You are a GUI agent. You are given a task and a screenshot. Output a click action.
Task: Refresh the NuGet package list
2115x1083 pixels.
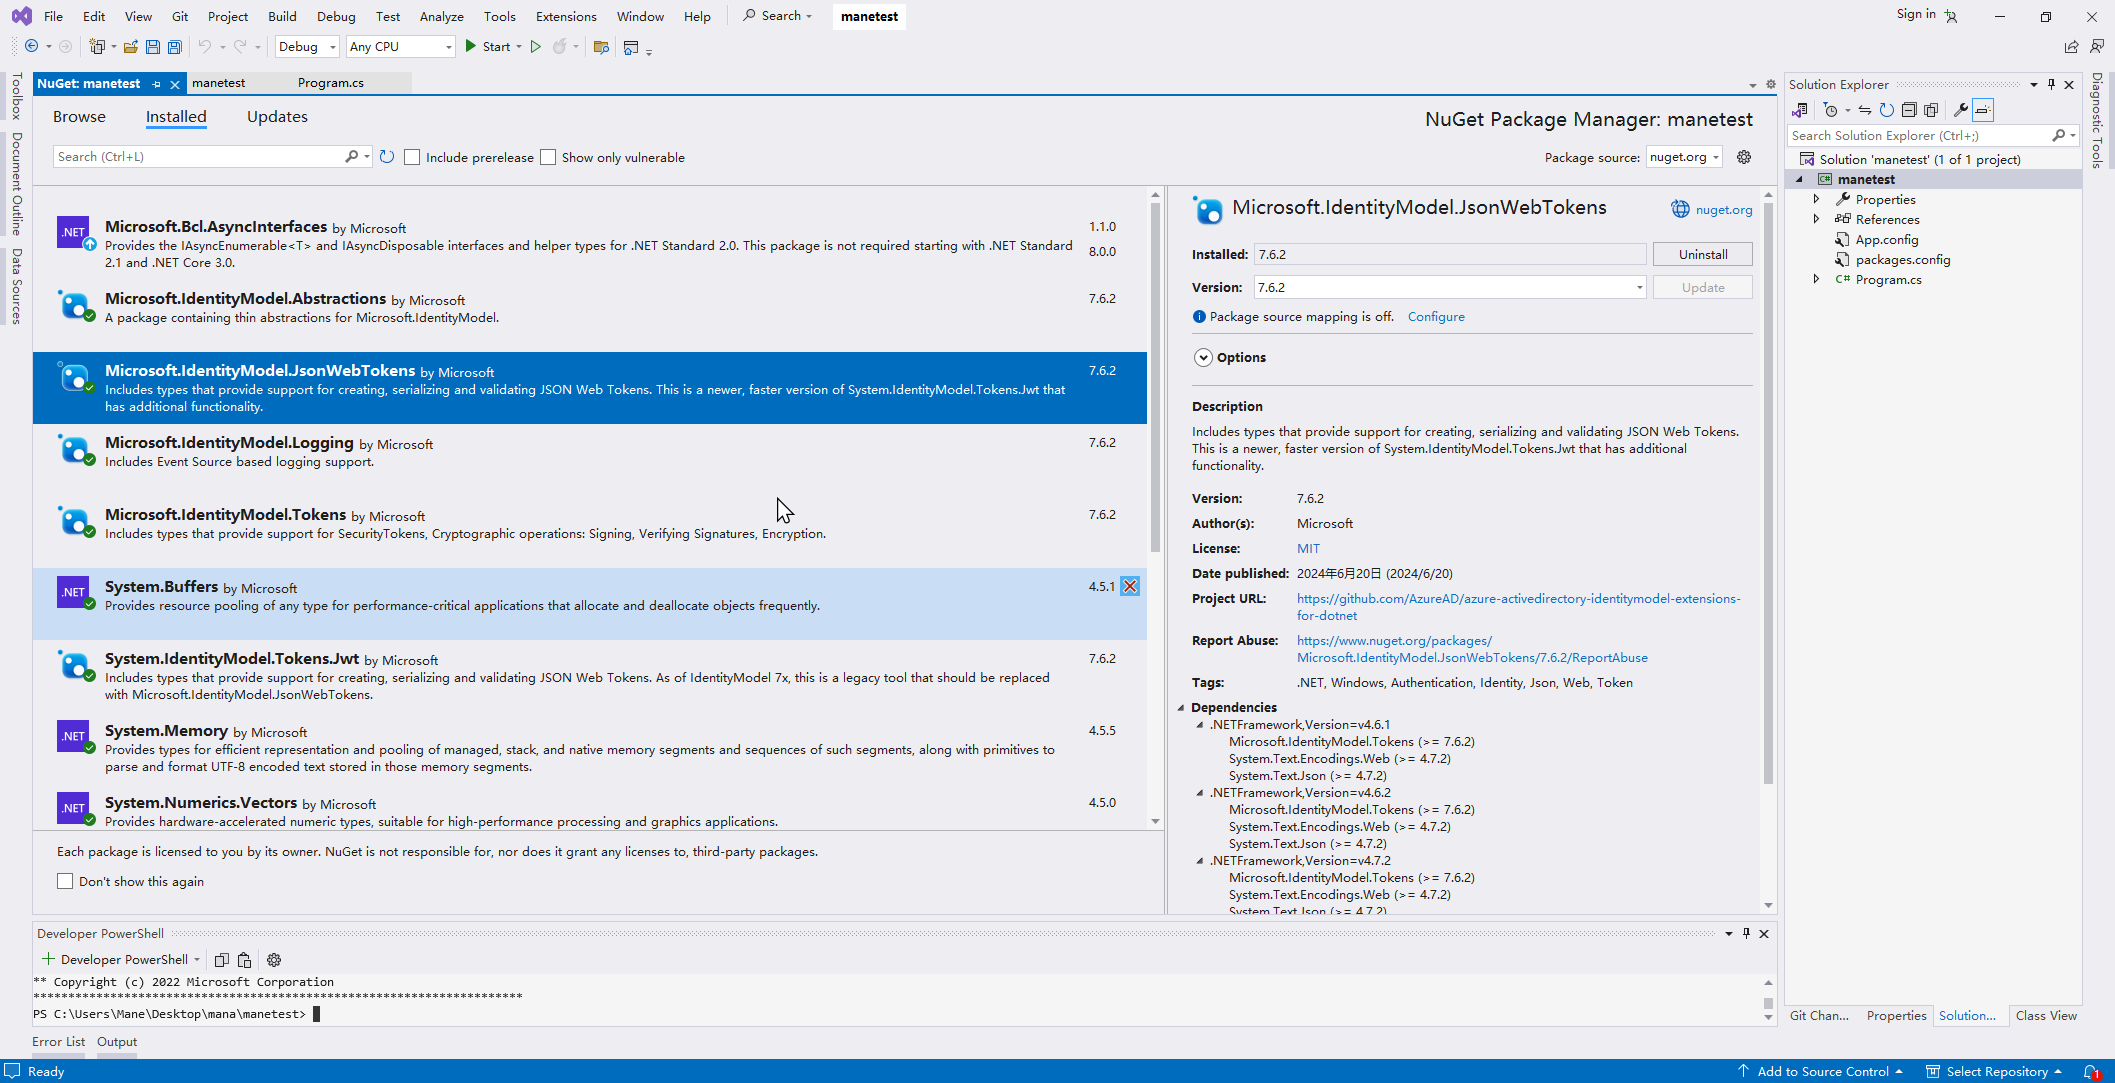pos(387,157)
